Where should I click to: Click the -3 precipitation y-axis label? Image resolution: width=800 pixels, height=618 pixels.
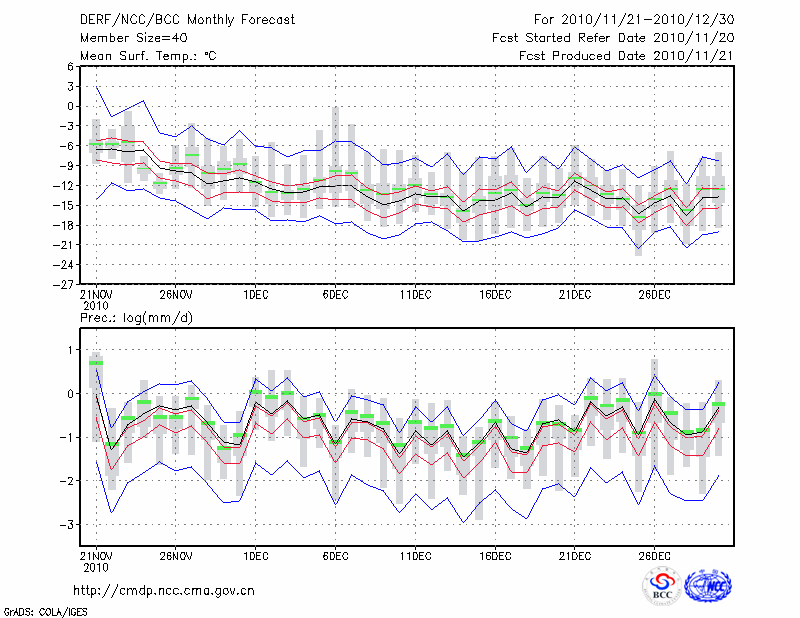click(66, 524)
